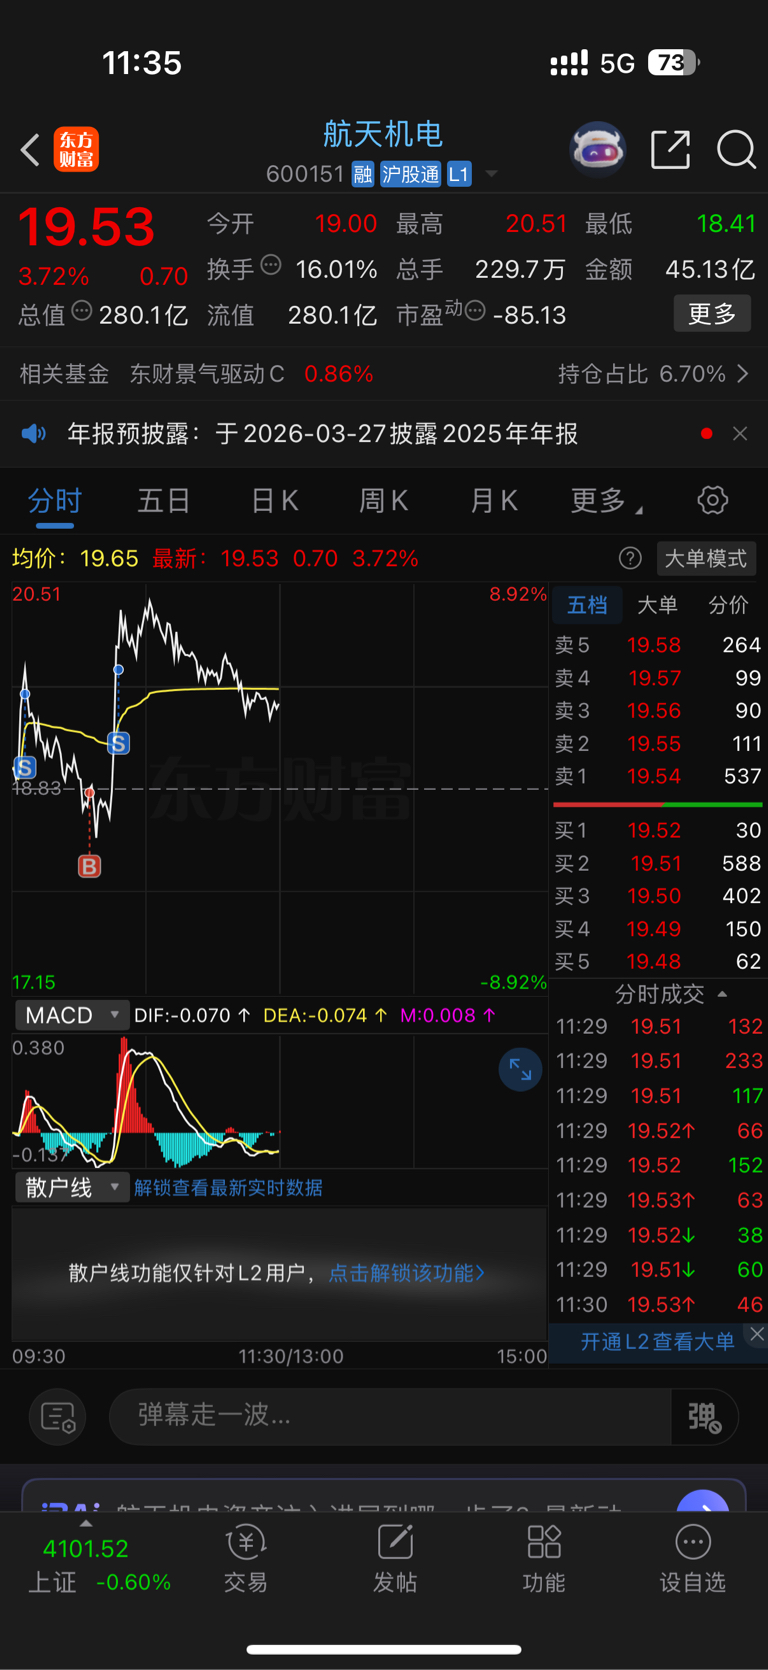Screen dimensions: 768x1670
Task: Click the 更多 quote details button
Action: pos(712,314)
